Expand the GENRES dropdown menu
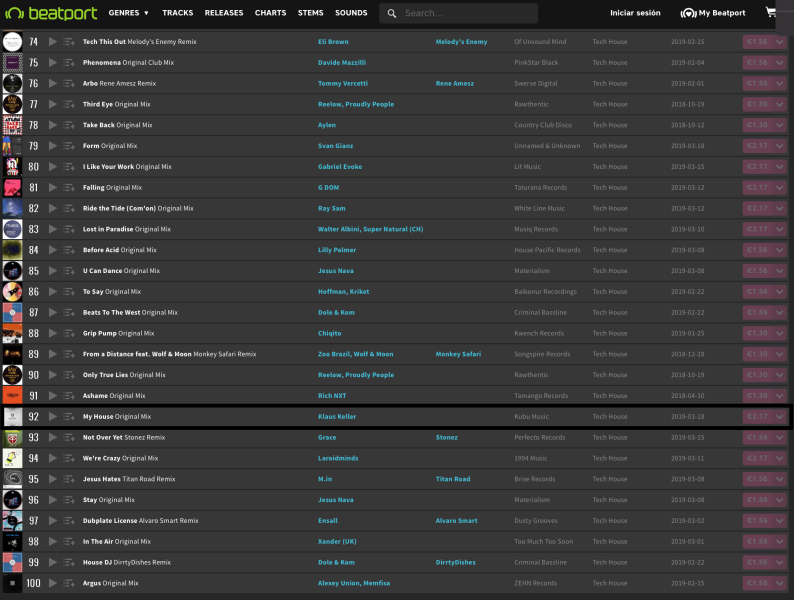794x600 pixels. click(128, 13)
